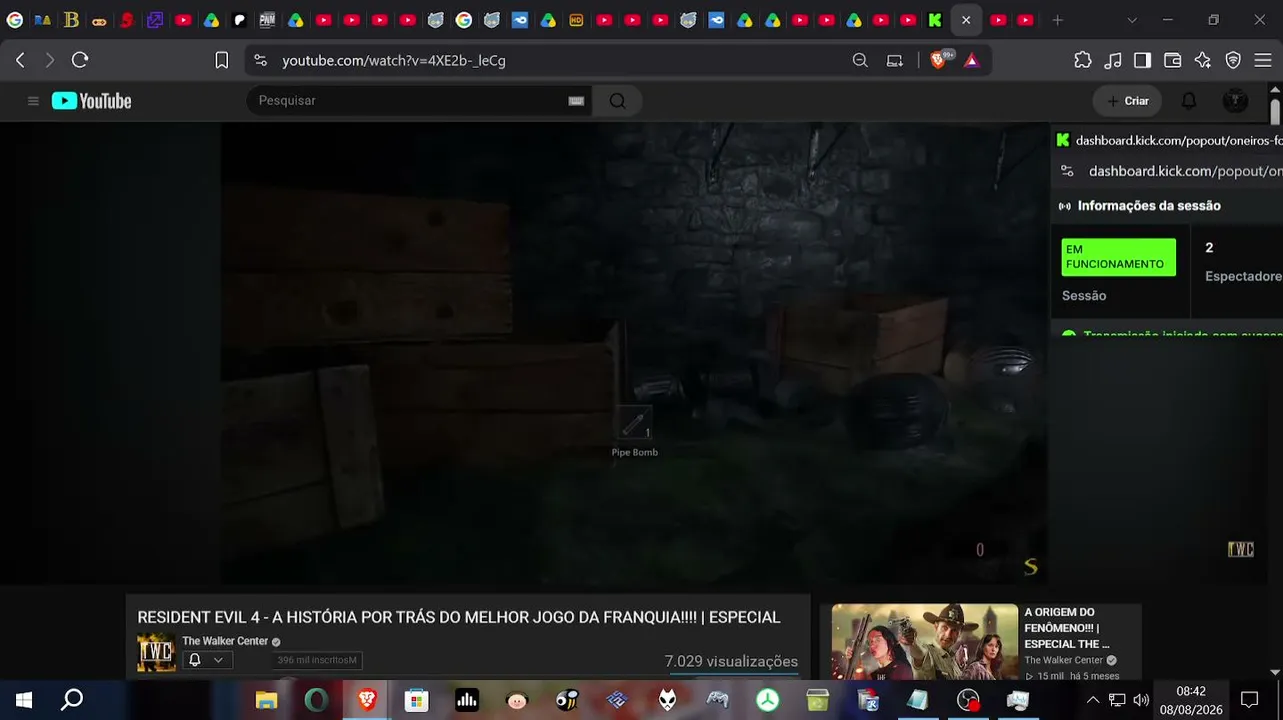Go back to the previous page

[20, 60]
